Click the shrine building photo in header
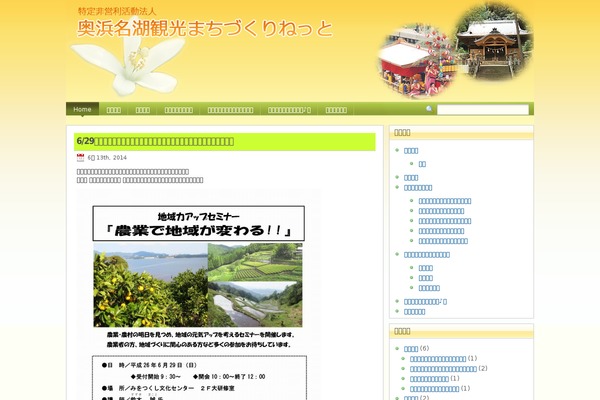 point(494,42)
